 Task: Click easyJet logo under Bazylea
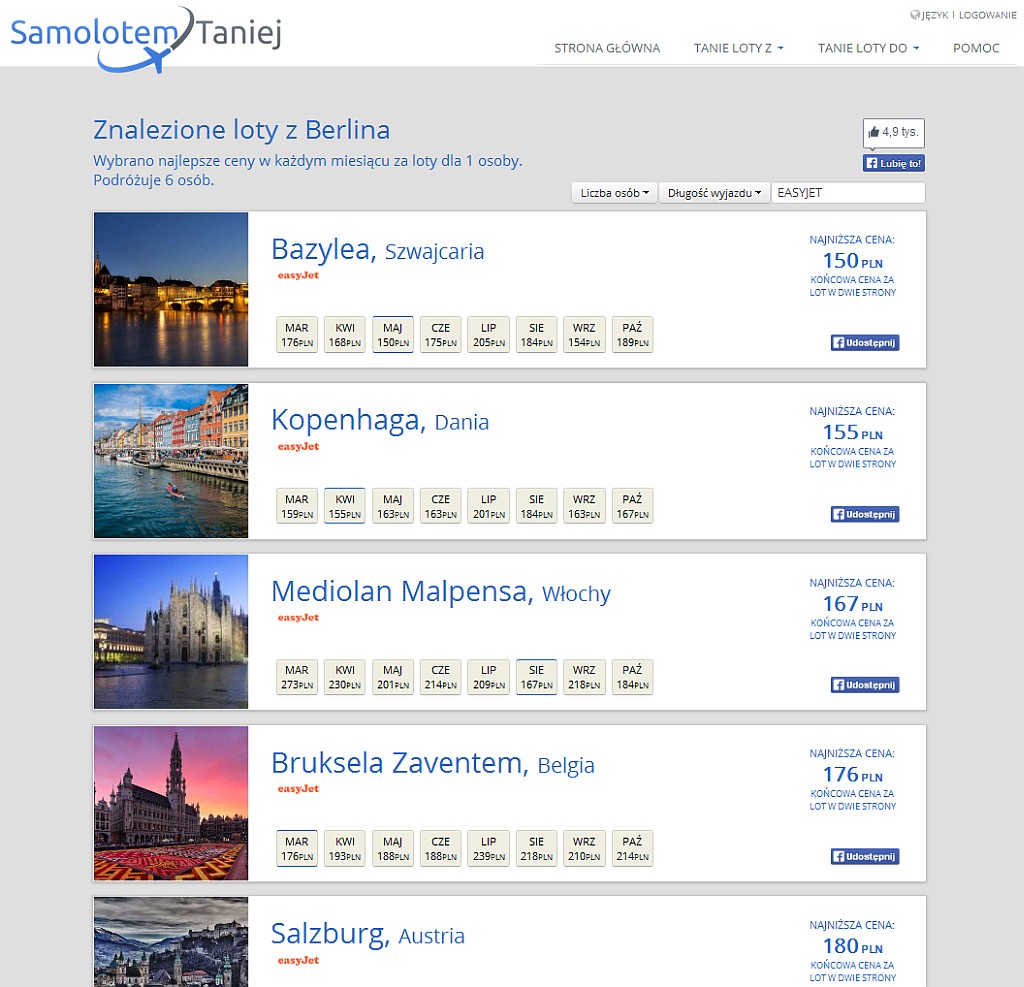298,275
